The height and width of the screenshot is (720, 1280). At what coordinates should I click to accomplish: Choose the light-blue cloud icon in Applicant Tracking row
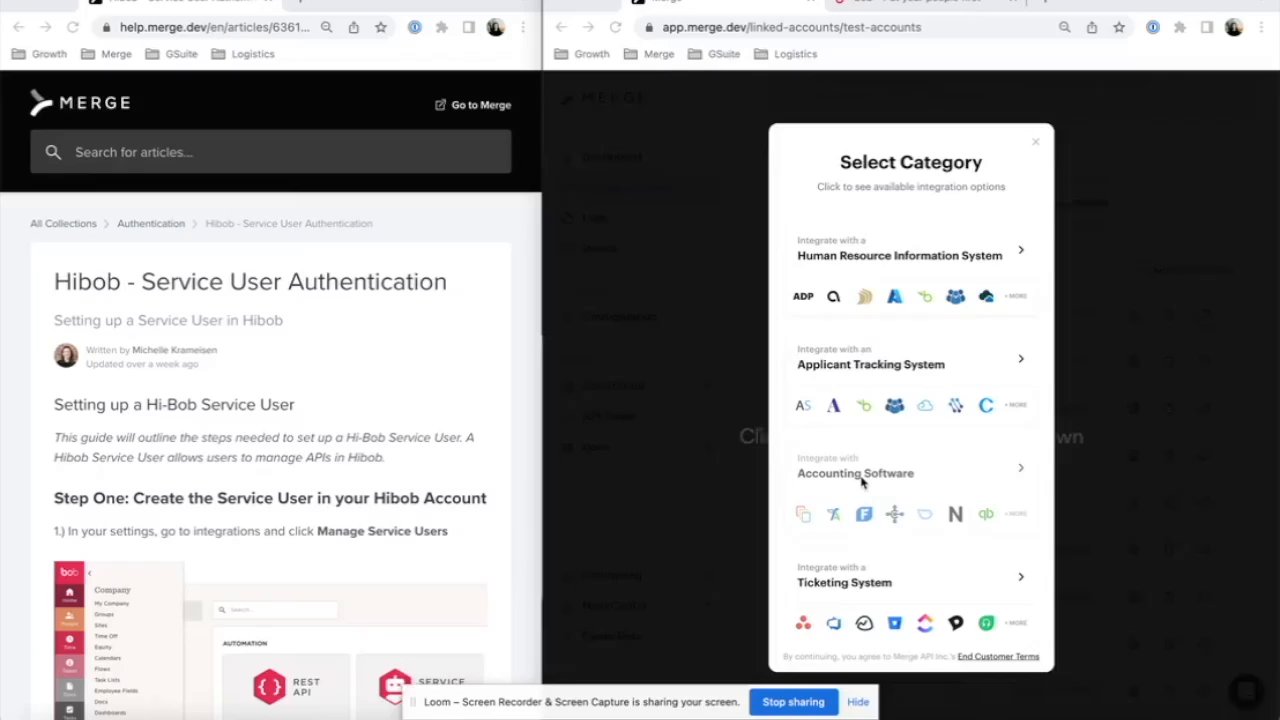point(925,405)
